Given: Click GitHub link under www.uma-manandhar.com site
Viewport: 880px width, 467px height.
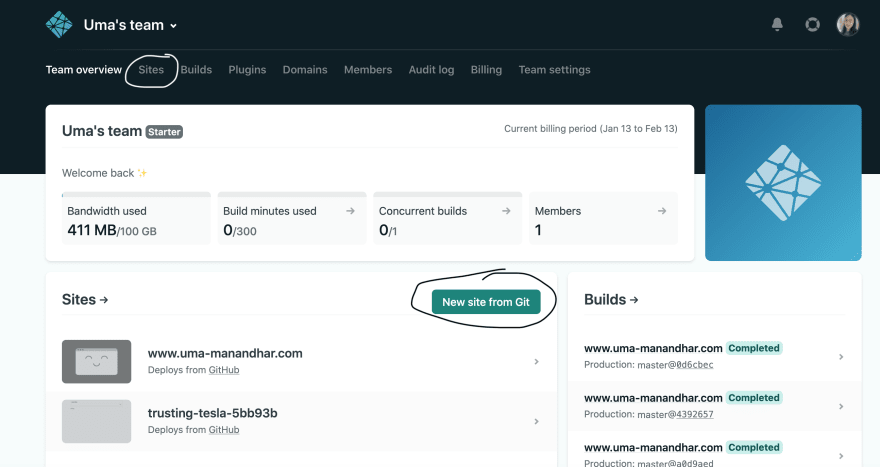Looking at the screenshot, I should tap(224, 370).
